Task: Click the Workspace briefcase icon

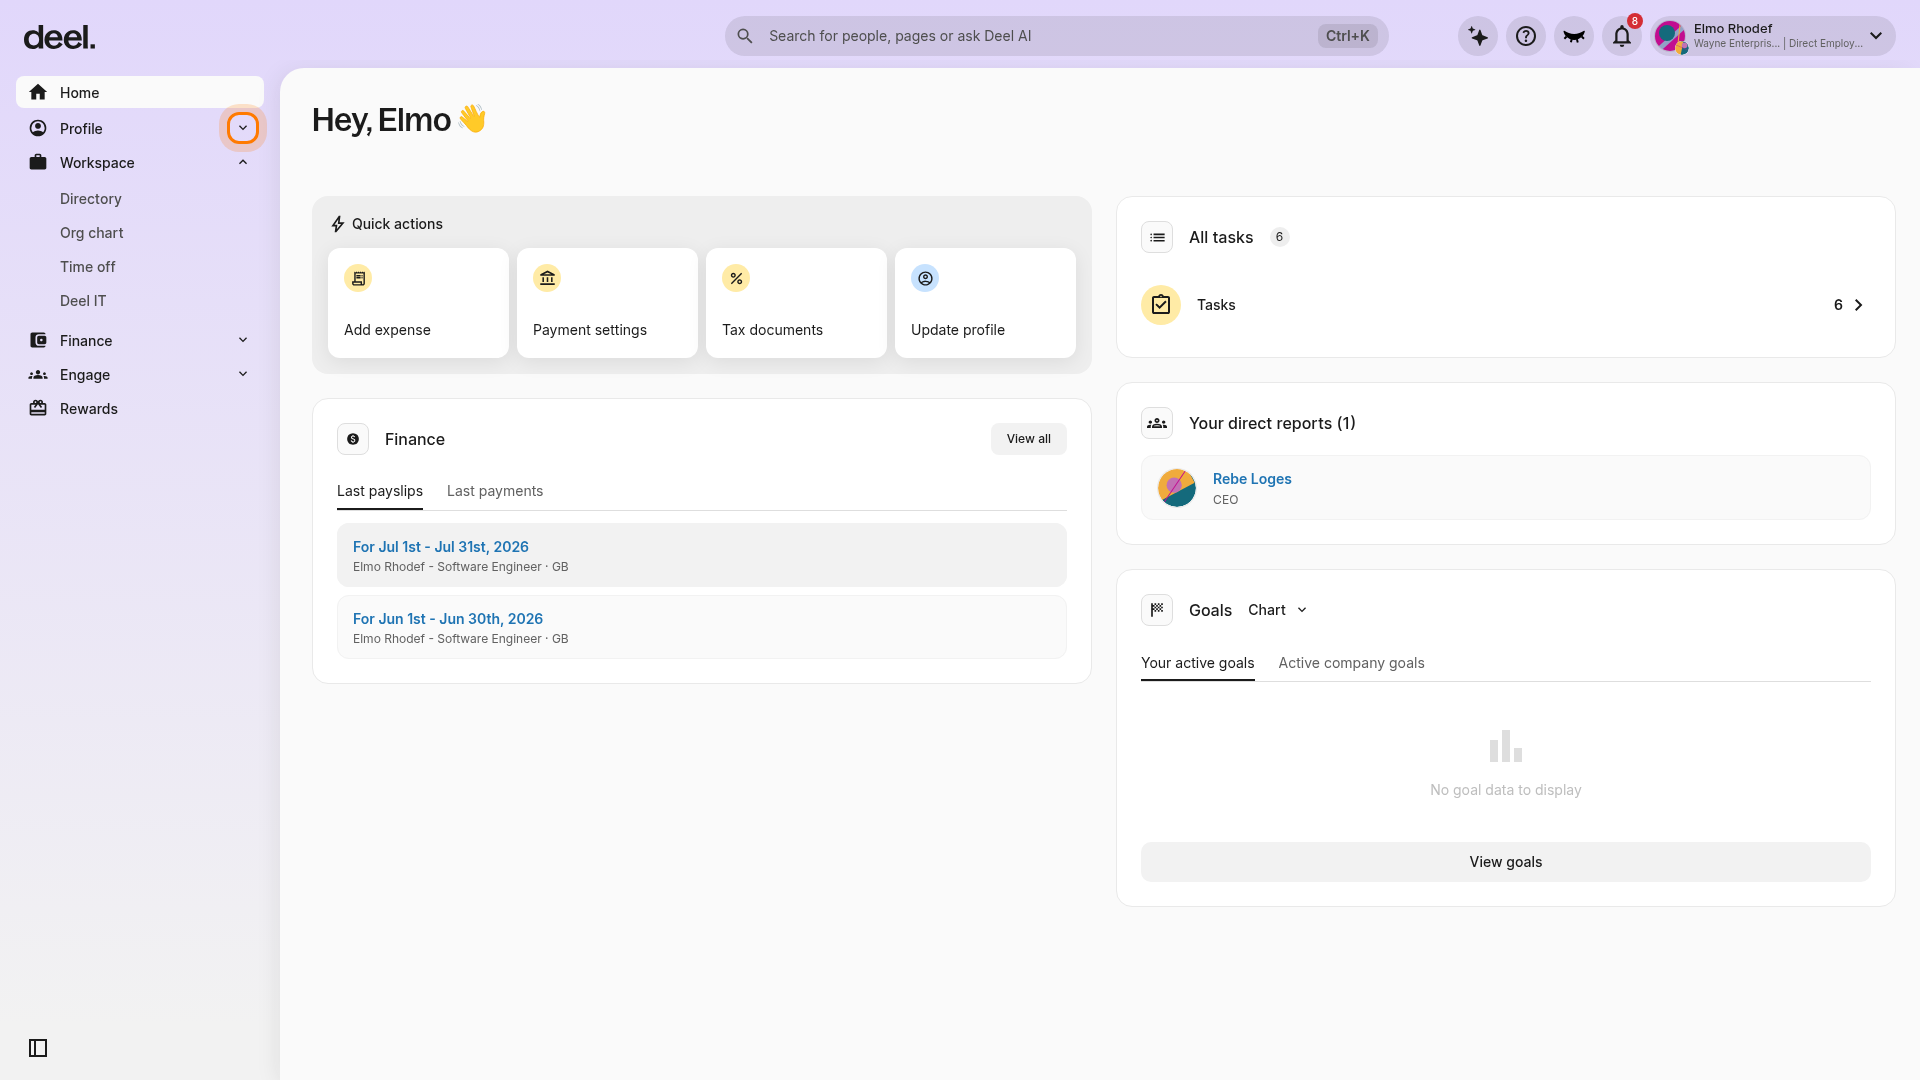Action: [38, 162]
